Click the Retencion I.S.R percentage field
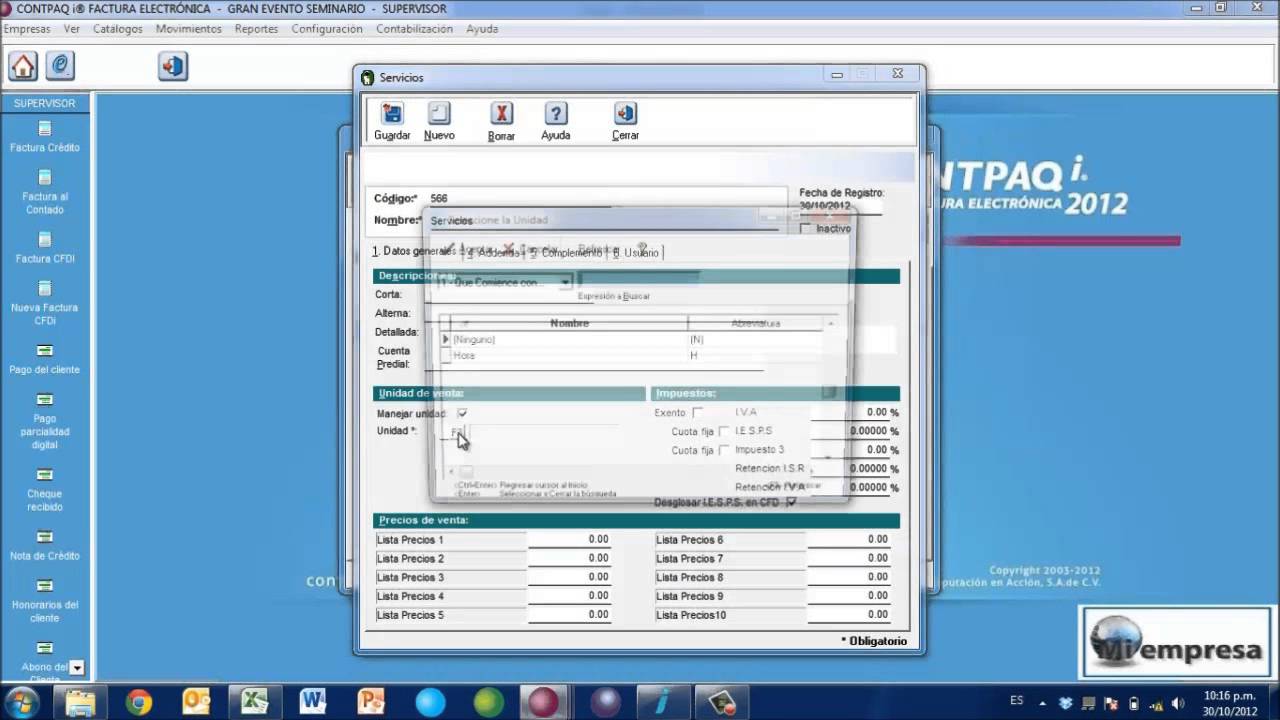Viewport: 1280px width, 720px height. tap(849, 469)
